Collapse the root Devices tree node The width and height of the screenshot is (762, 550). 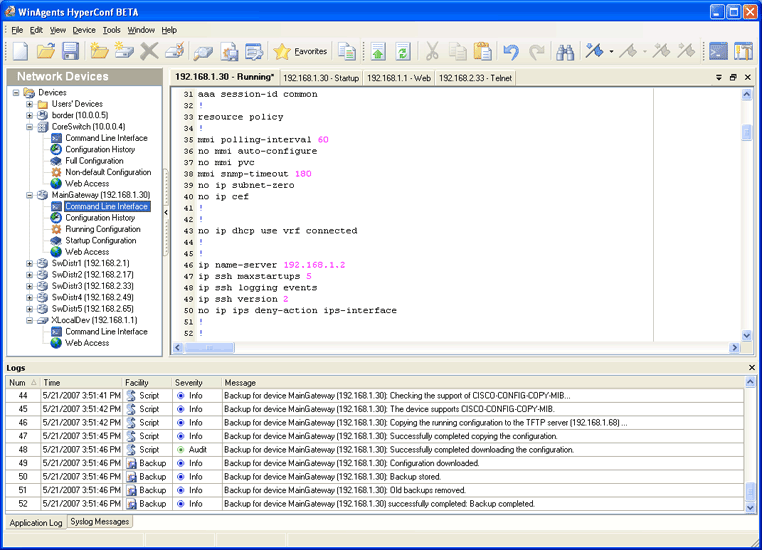tap(16, 92)
